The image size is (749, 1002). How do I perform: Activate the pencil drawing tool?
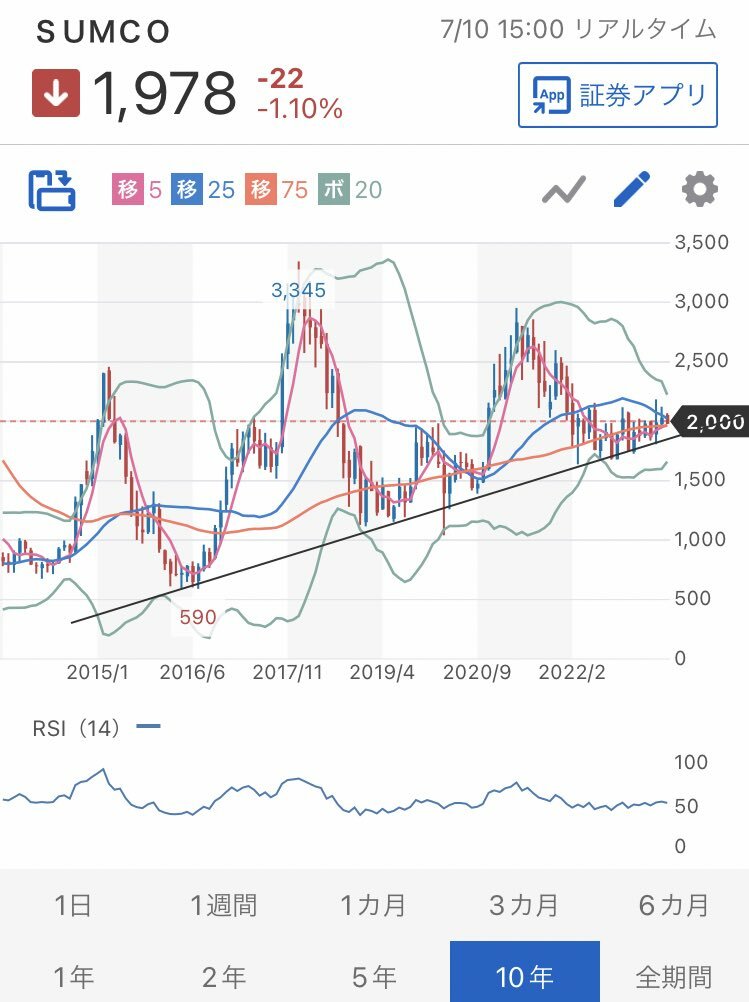tap(631, 189)
